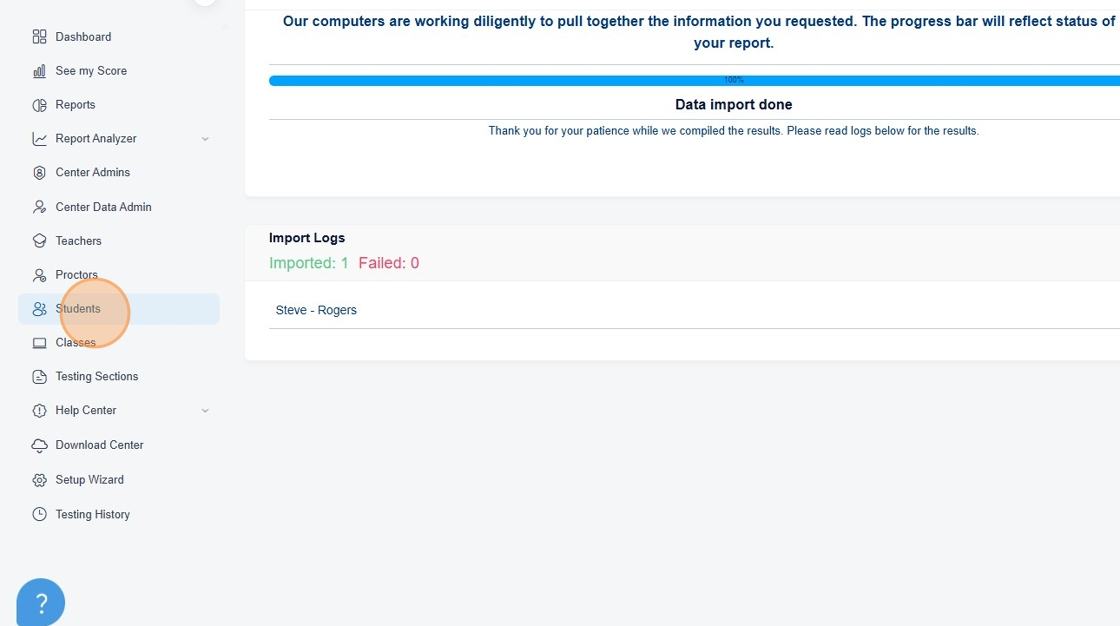Screen dimensions: 1120x626
Task: Click the Classes laptop icon
Action: click(39, 343)
